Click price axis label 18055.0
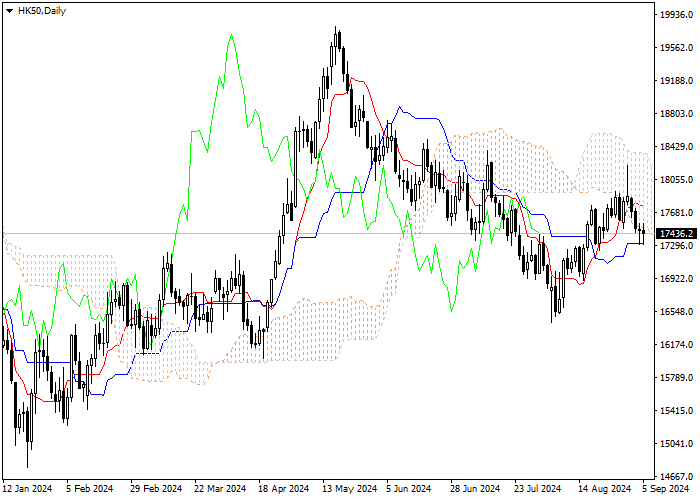The height and width of the screenshot is (500, 700). 676,180
